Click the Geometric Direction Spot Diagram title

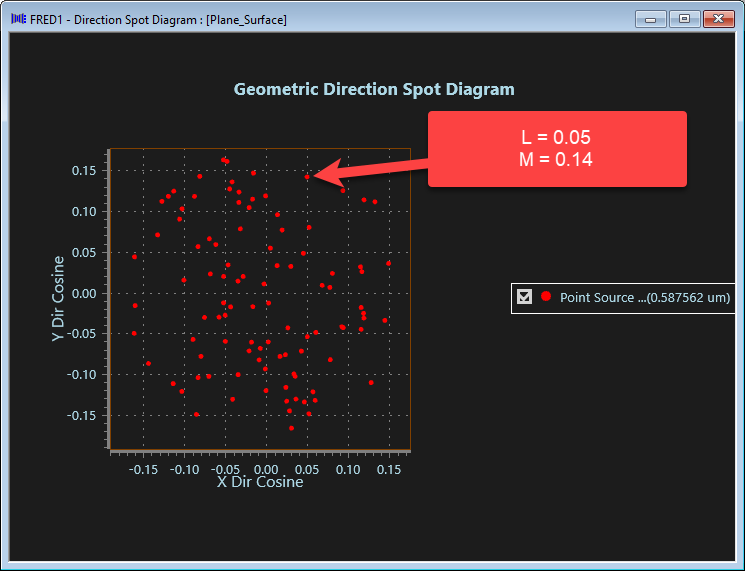374,89
